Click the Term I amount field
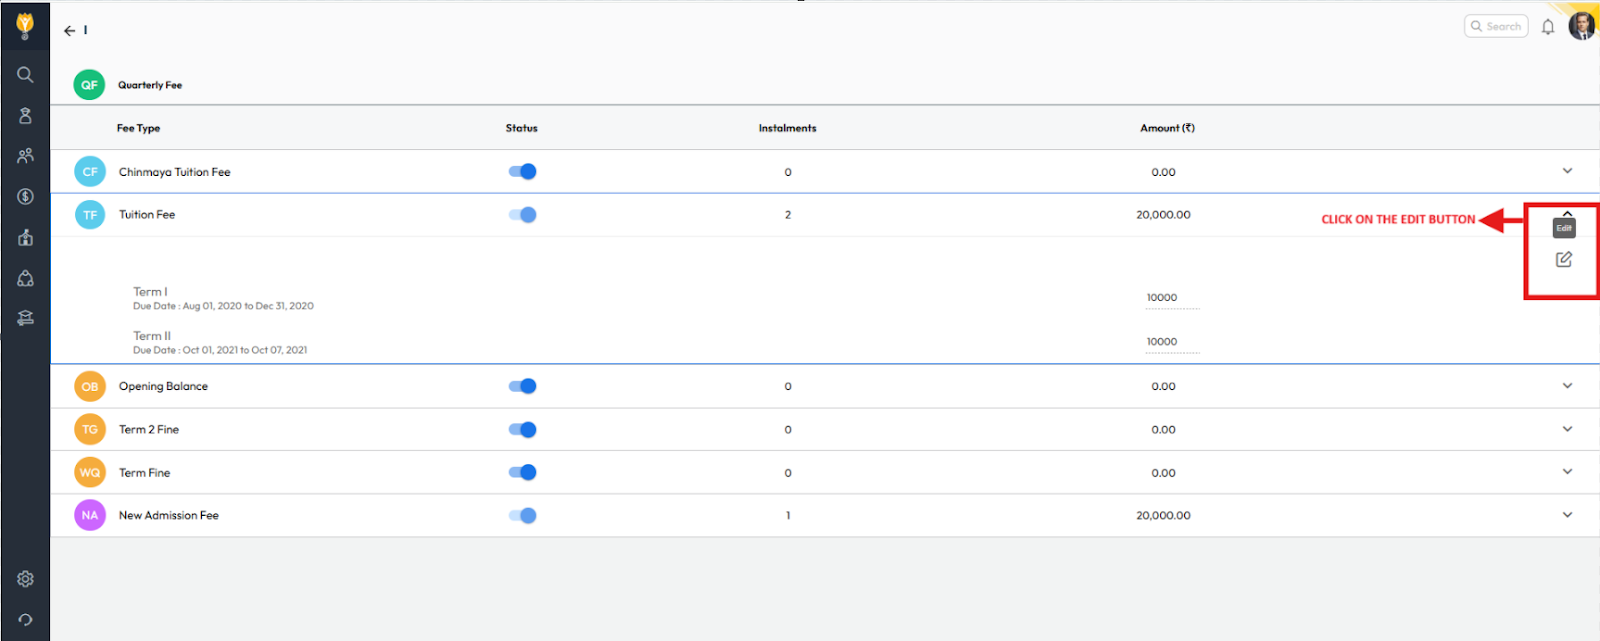The height and width of the screenshot is (641, 1600). (x=1171, y=298)
